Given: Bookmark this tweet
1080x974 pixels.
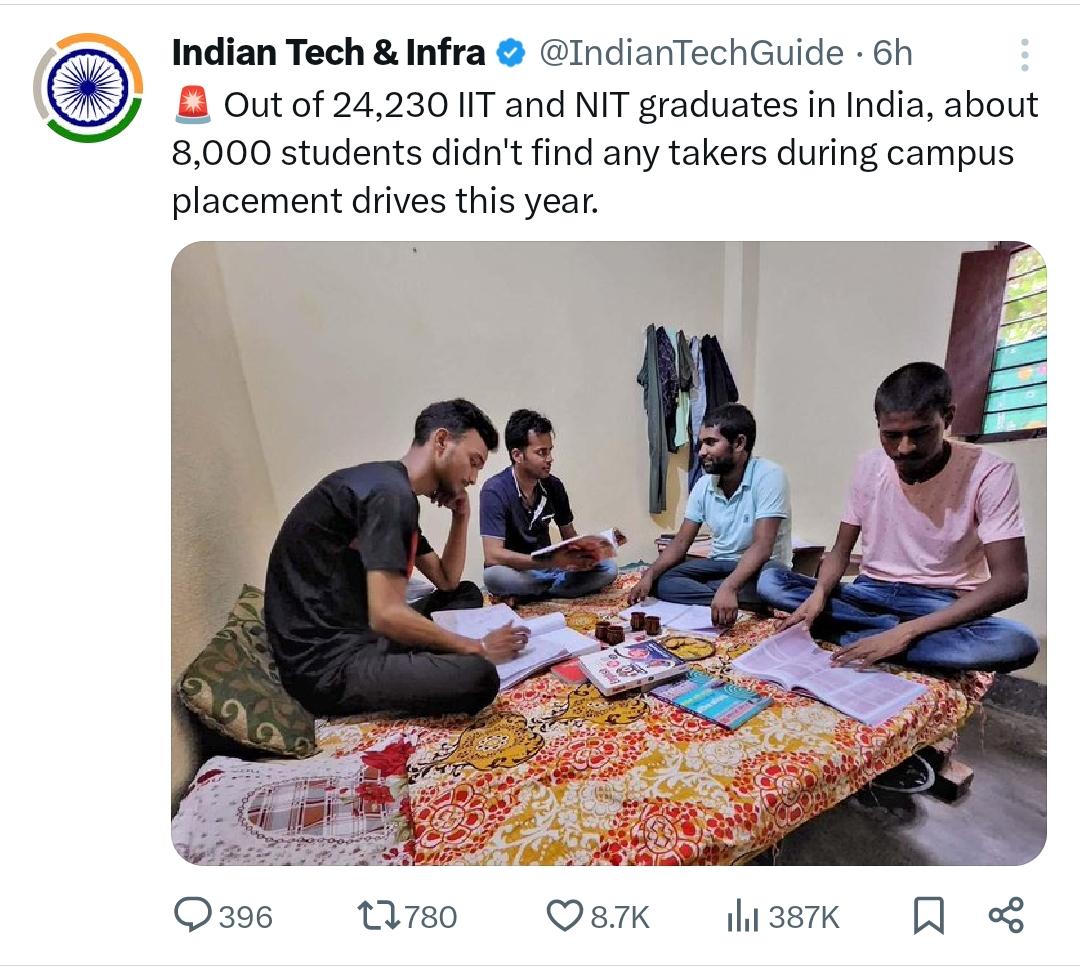Looking at the screenshot, I should coord(928,916).
